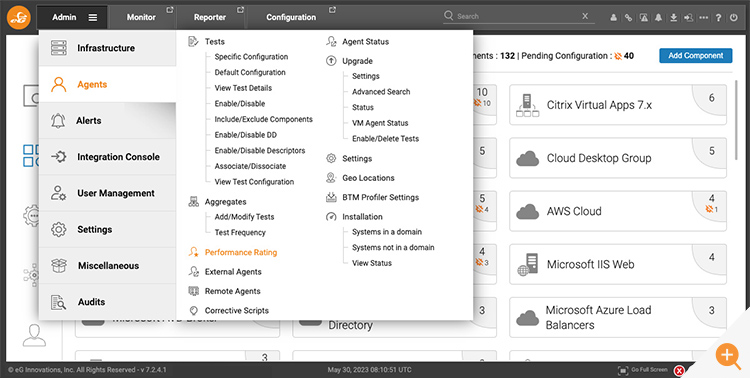Open Settings in the left Admin menu
The image size is (750, 378).
[x=108, y=230]
